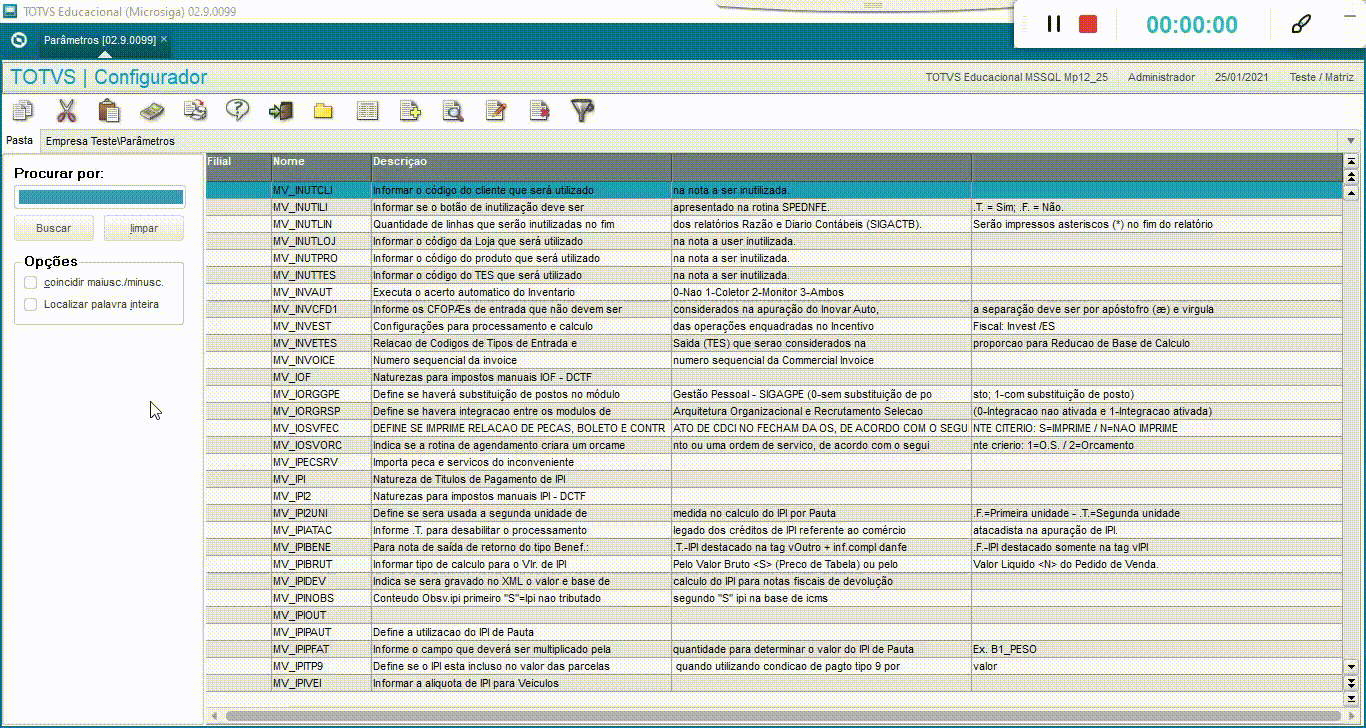Page down the grid with double arrow
This screenshot has width=1366, height=728.
click(x=1352, y=683)
